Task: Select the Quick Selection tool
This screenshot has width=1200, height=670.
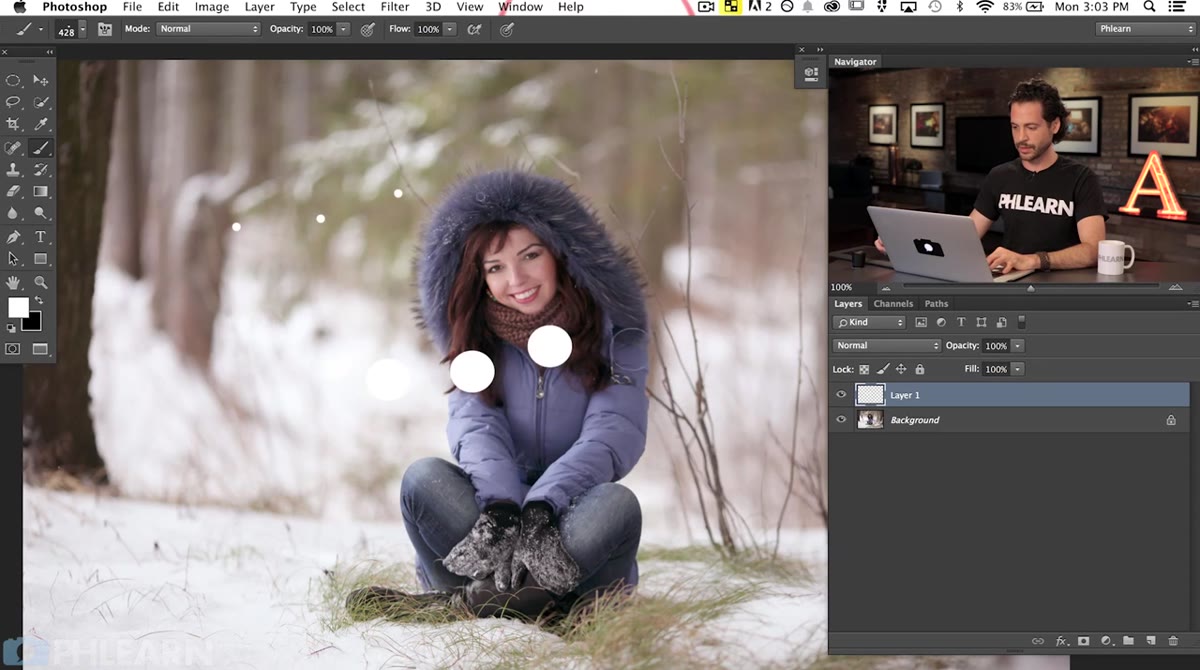Action: point(41,102)
